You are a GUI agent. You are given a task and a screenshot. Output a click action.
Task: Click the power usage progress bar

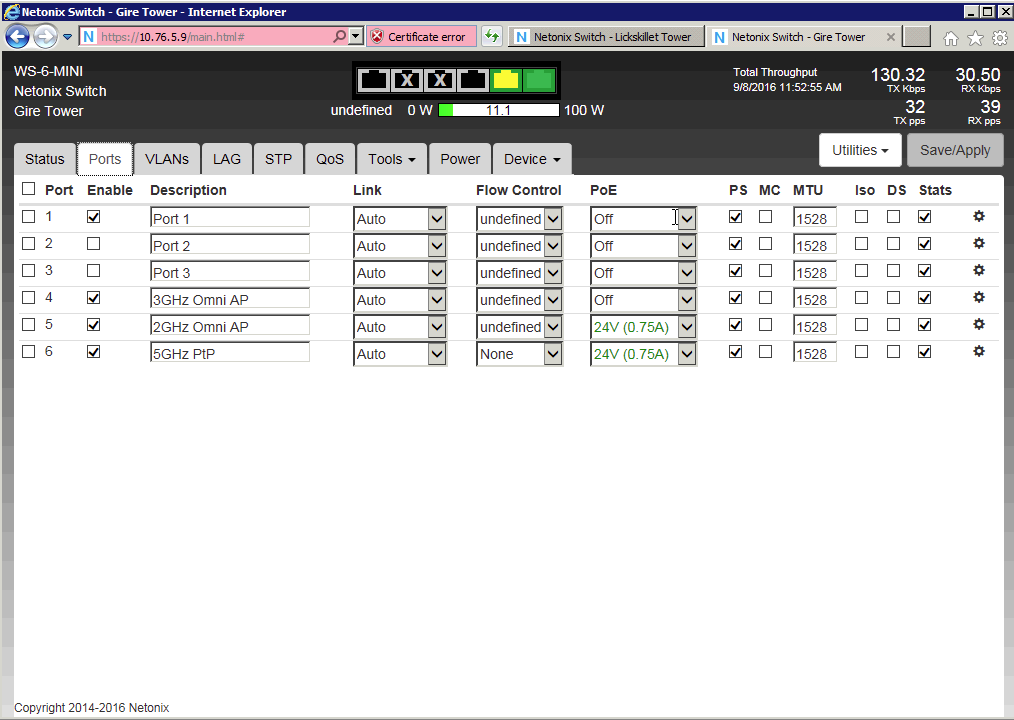498,110
